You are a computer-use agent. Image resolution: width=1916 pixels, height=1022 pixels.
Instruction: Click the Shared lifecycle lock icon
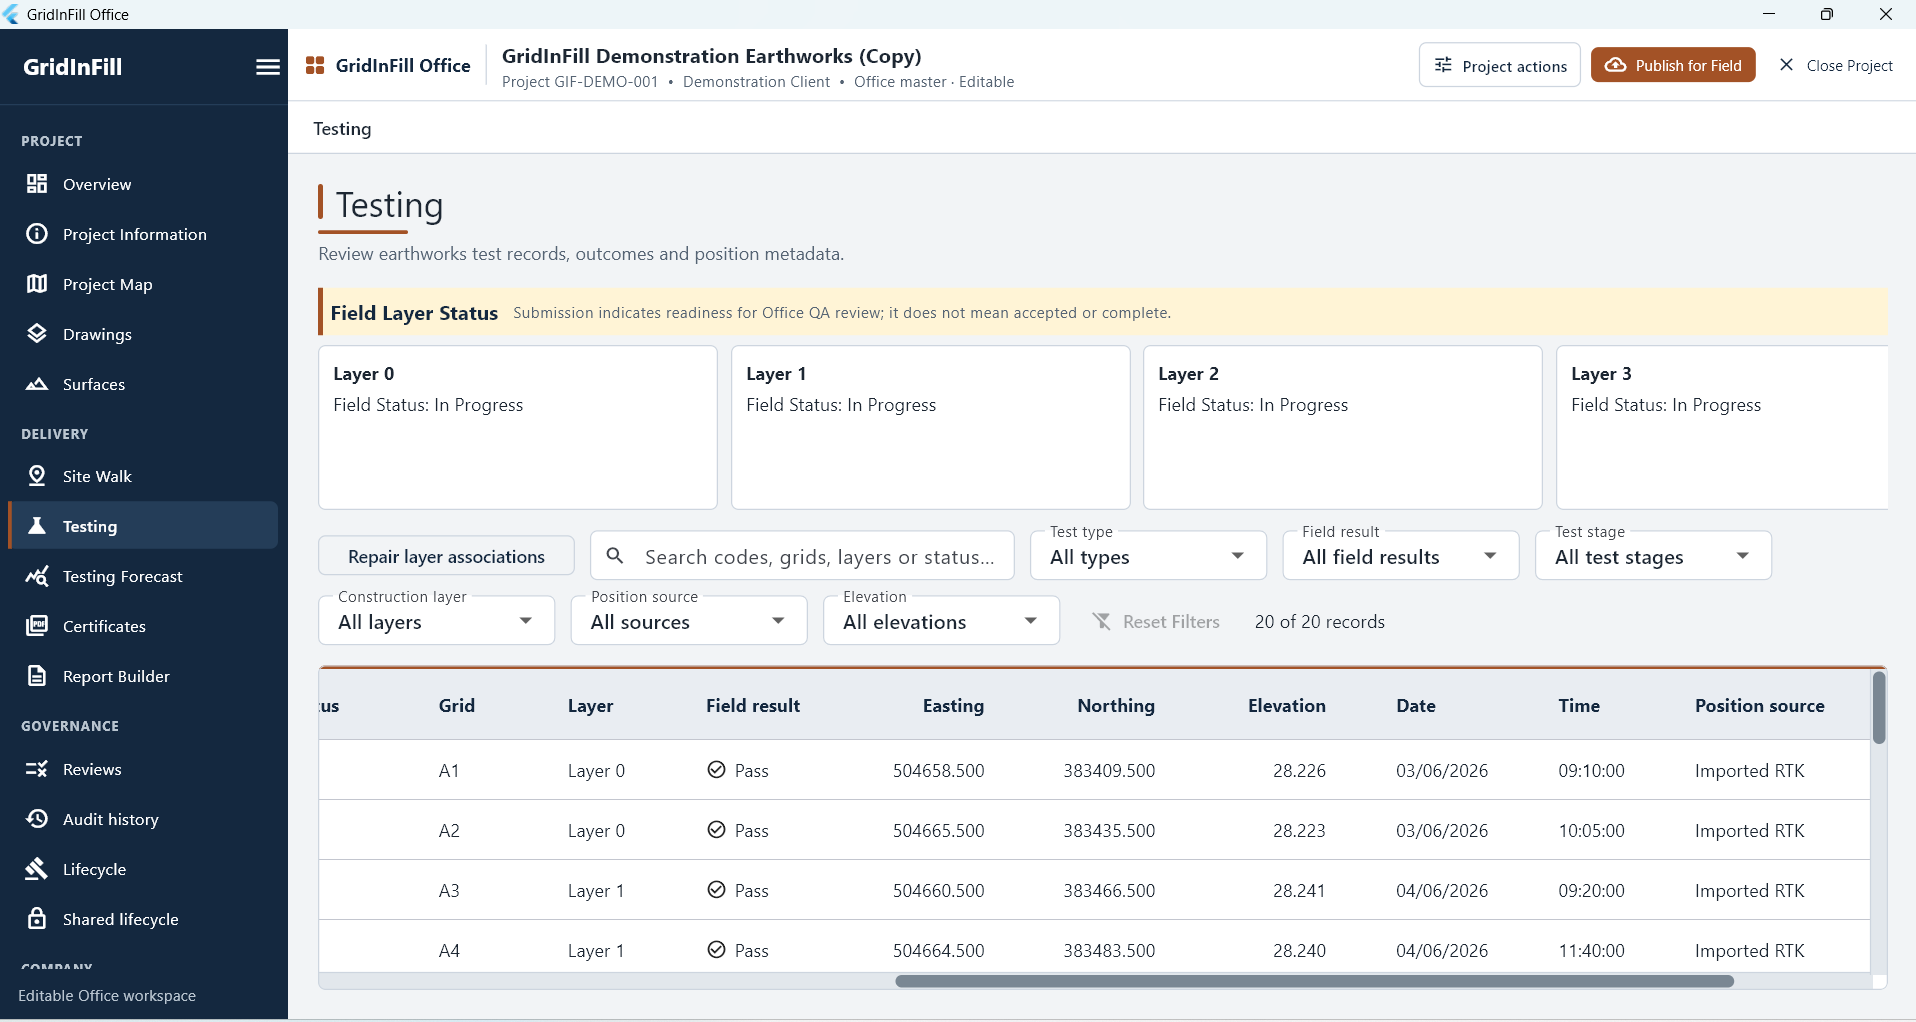(x=37, y=919)
